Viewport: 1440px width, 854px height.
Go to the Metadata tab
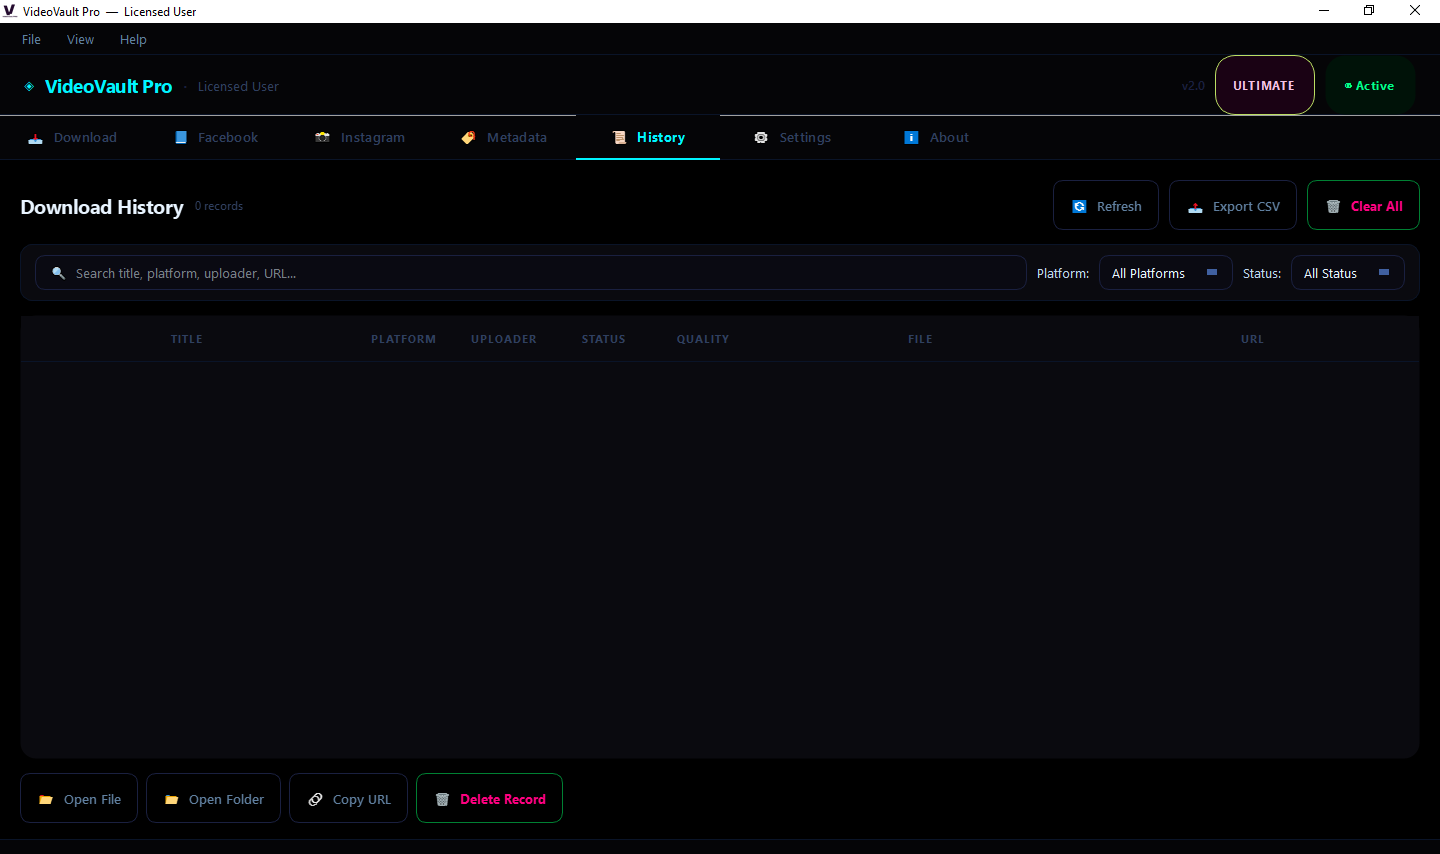pos(504,138)
